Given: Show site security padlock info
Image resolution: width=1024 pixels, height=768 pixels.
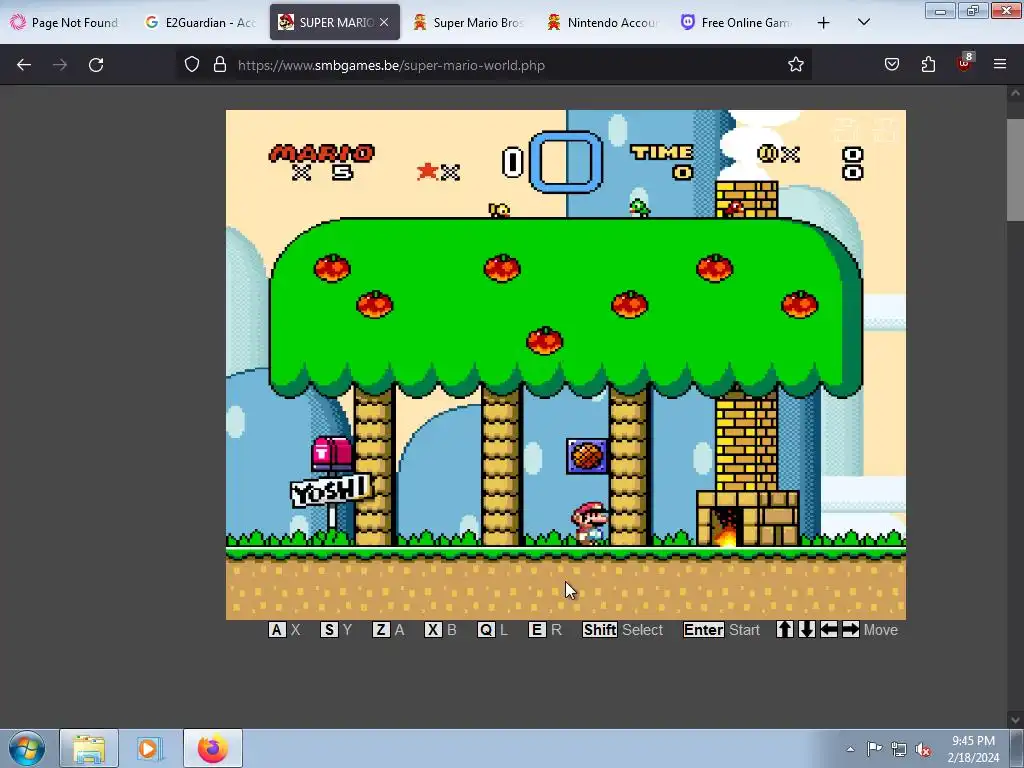Looking at the screenshot, I should pos(220,64).
